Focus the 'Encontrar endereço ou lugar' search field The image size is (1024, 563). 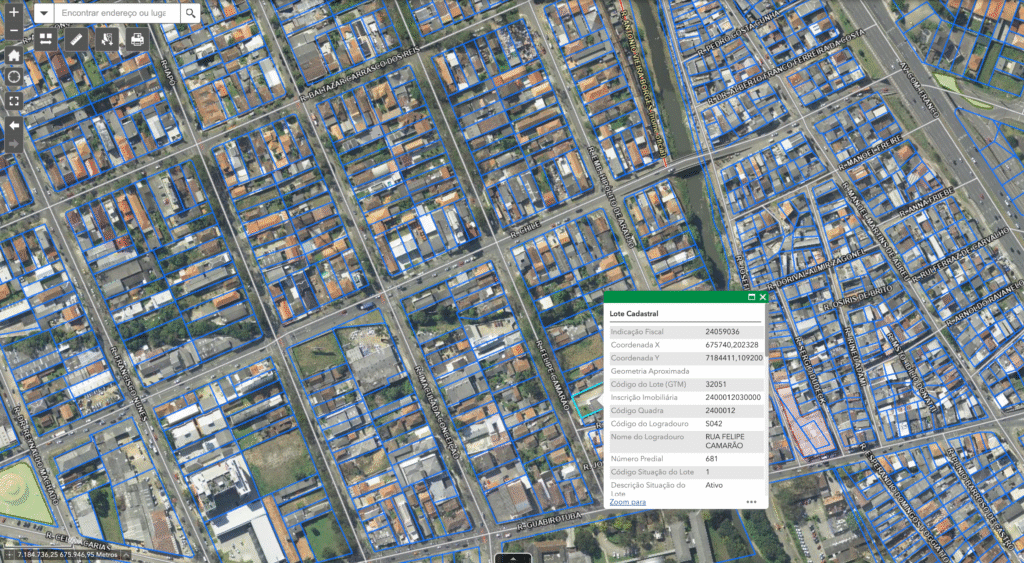coord(117,13)
